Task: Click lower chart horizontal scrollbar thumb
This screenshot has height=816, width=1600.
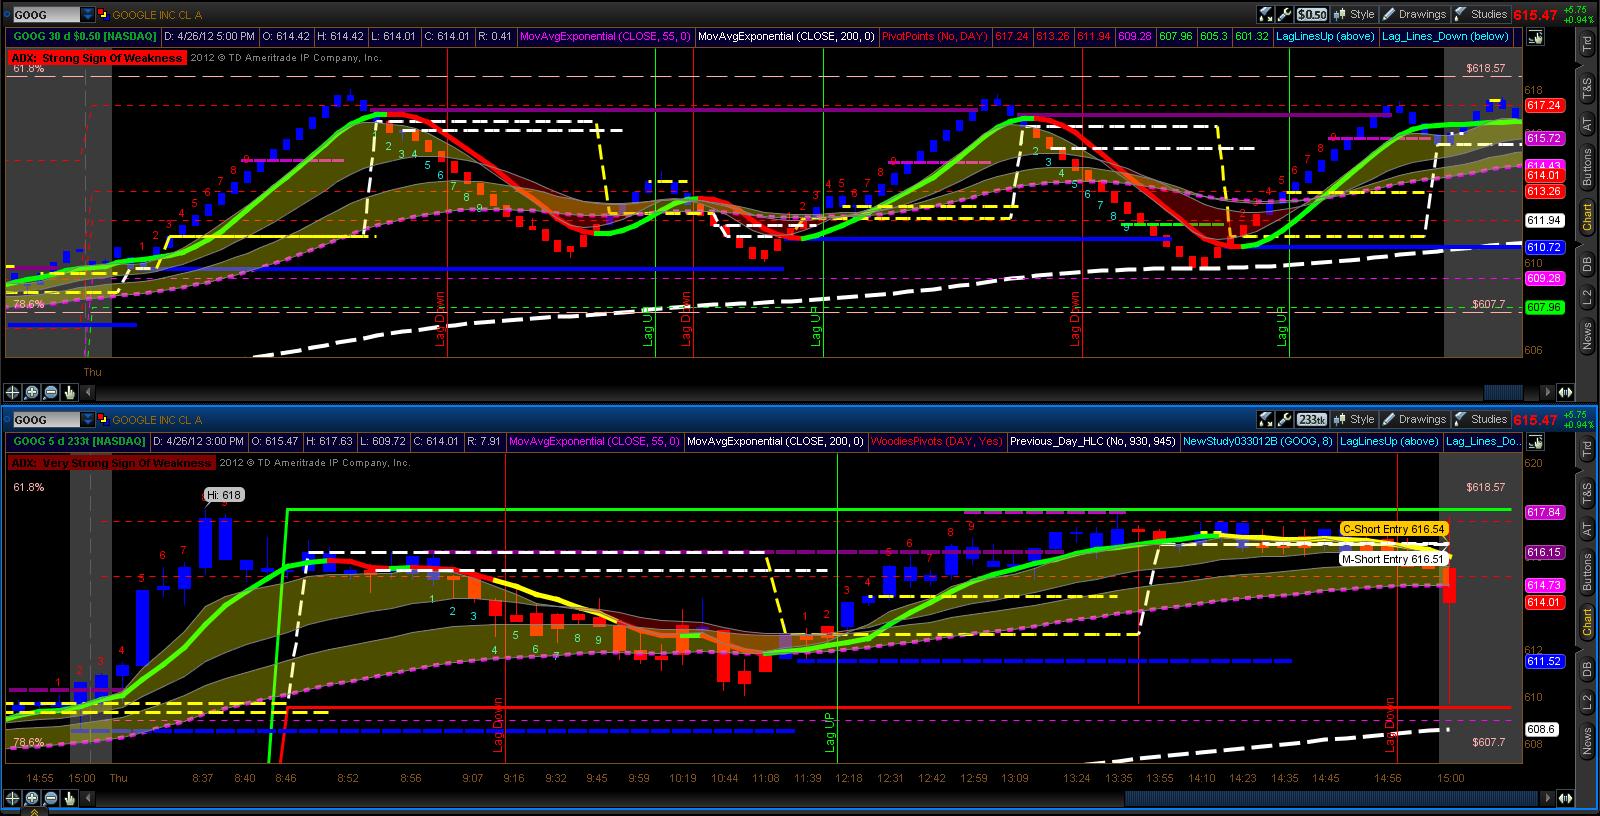Action: [x=1332, y=798]
